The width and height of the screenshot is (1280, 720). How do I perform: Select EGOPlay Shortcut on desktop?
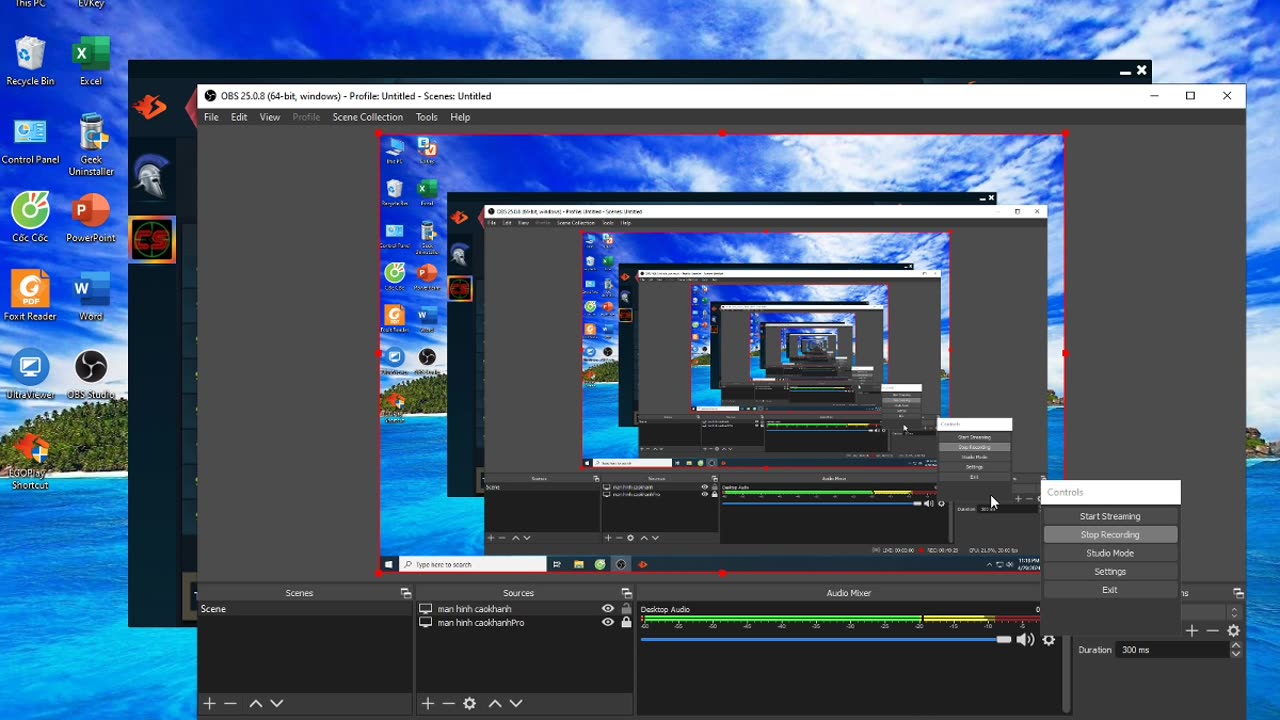click(30, 460)
